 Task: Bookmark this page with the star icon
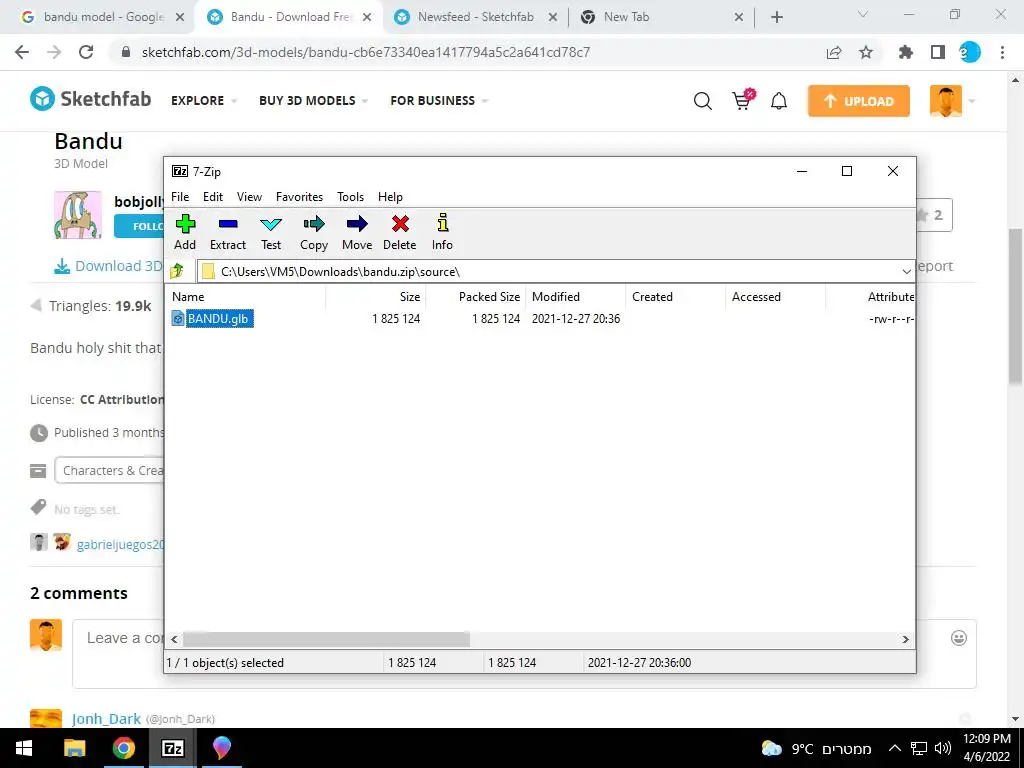click(866, 52)
